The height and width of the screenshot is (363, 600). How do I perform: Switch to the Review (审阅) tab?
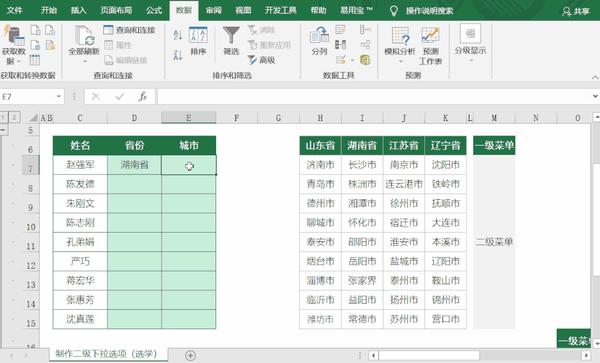(214, 10)
